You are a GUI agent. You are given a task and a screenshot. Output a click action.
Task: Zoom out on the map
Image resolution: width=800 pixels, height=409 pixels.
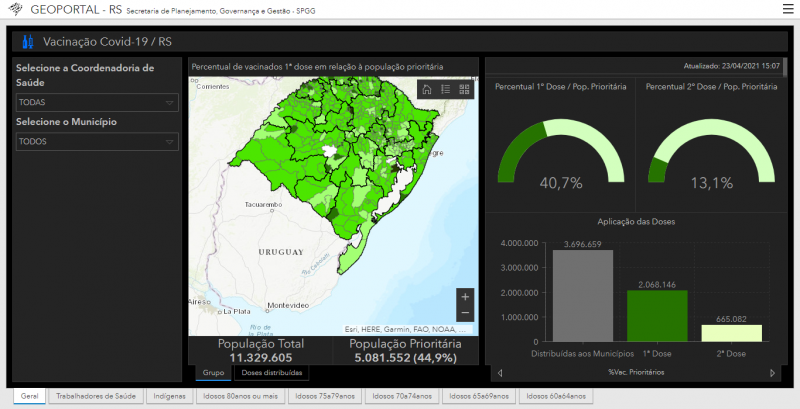[x=465, y=313]
